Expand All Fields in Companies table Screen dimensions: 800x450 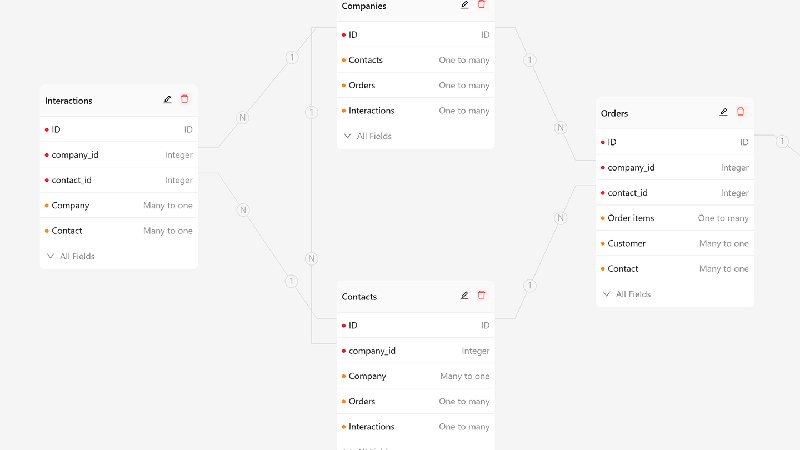pos(367,136)
